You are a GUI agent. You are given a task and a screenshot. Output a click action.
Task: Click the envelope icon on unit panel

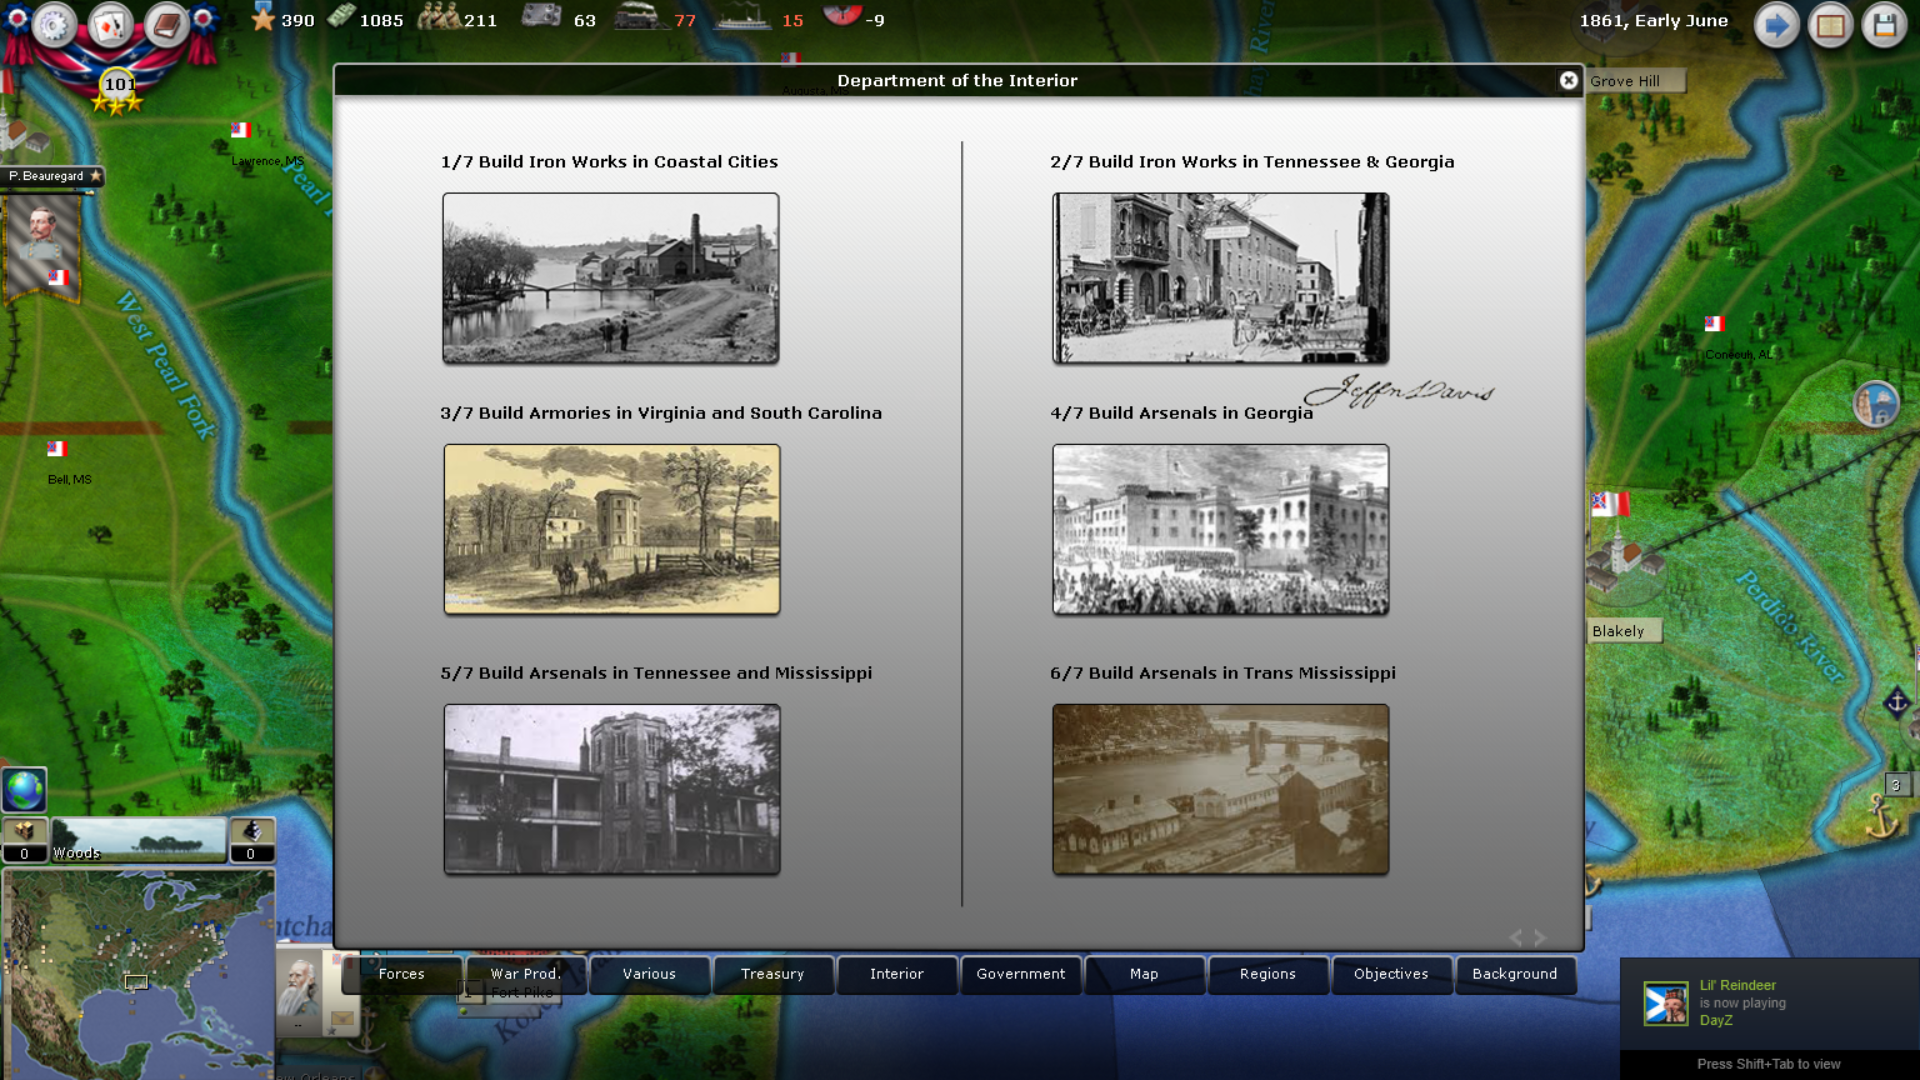pyautogui.click(x=342, y=1019)
